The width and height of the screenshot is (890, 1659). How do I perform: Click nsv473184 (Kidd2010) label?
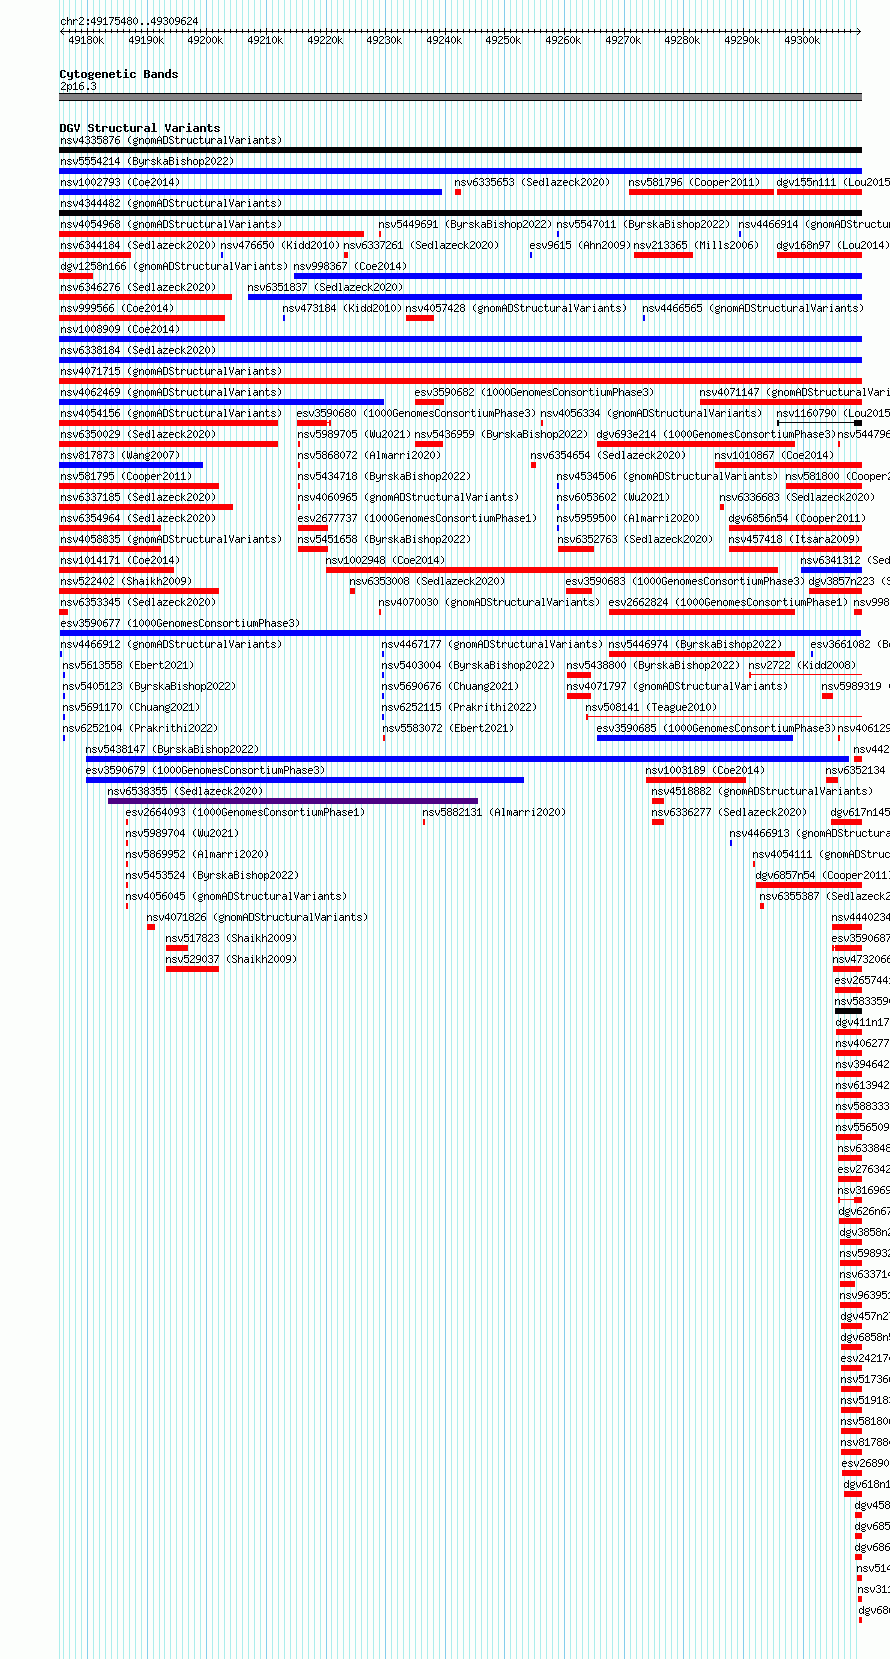pyautogui.click(x=342, y=308)
